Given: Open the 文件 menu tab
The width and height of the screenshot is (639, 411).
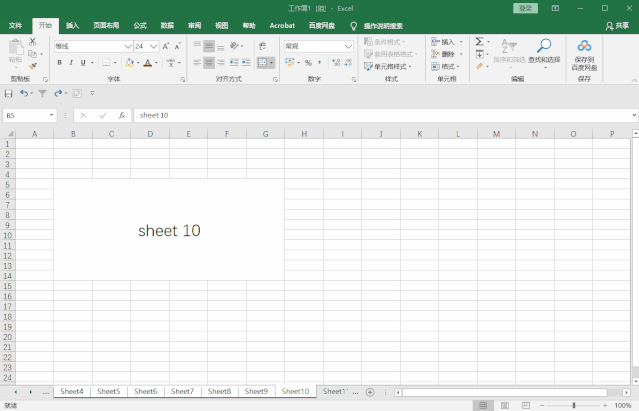Looking at the screenshot, I should point(15,26).
